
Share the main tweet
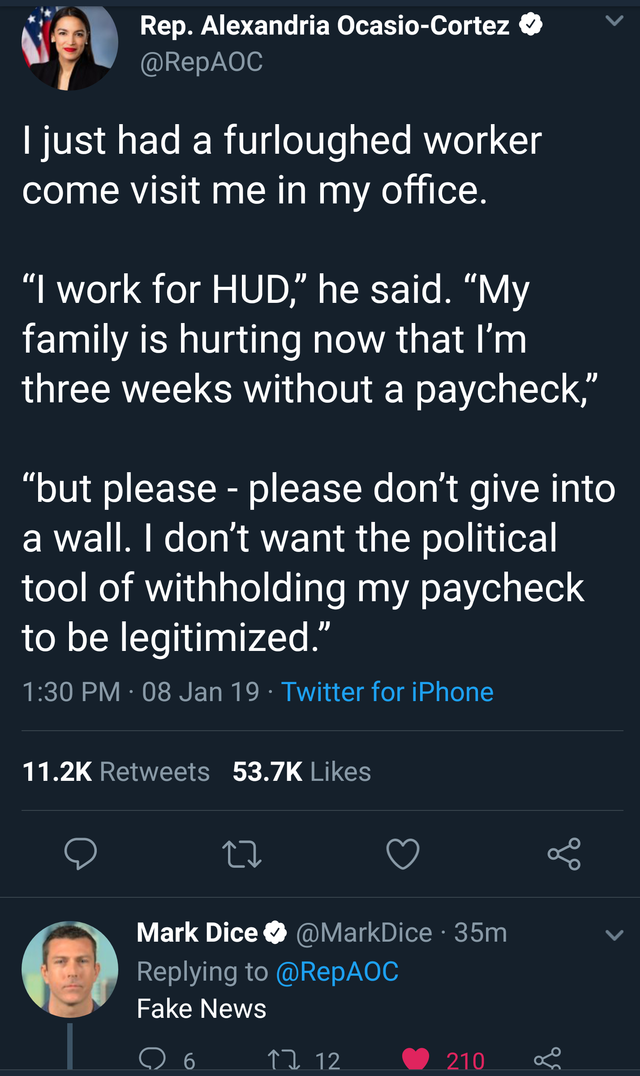pyautogui.click(x=564, y=853)
